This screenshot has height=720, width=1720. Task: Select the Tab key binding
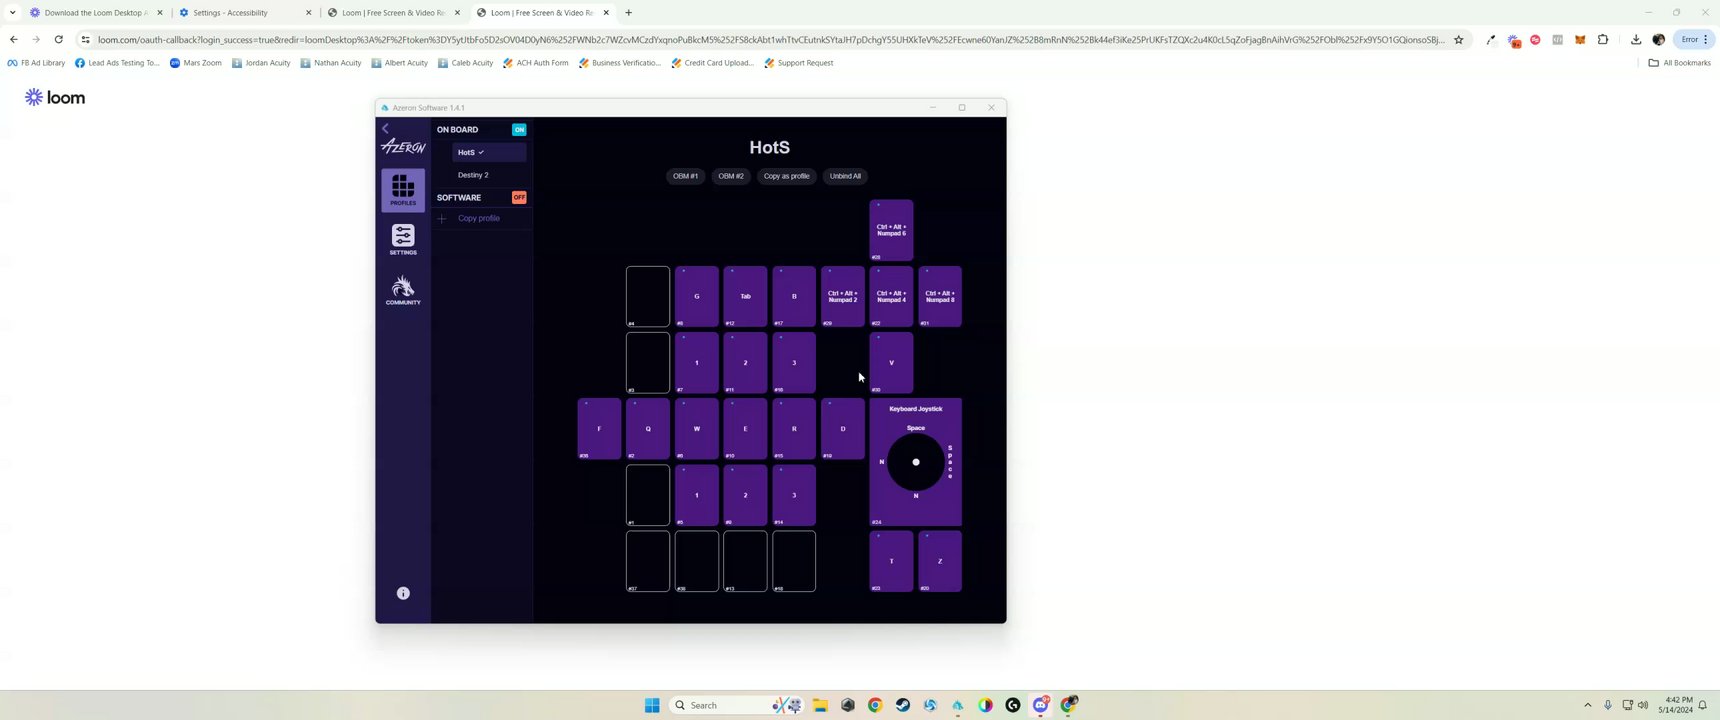pos(745,296)
